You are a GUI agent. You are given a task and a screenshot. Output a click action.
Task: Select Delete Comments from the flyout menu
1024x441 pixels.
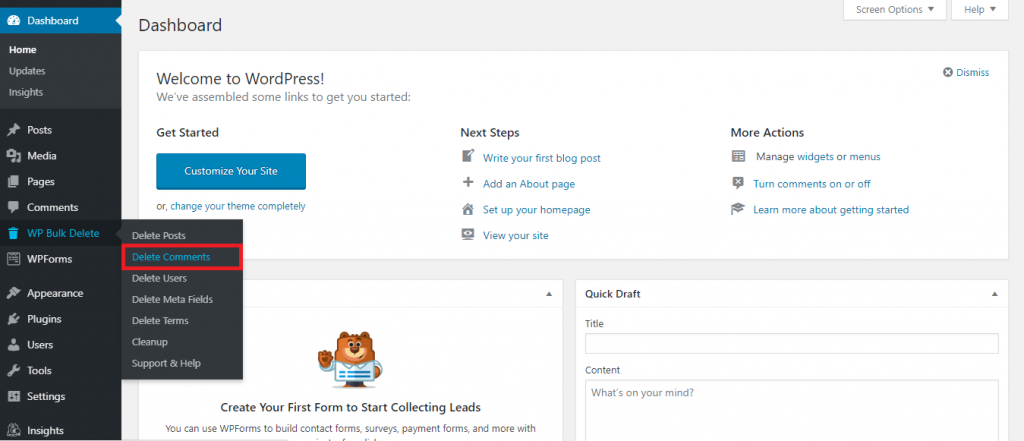(x=171, y=257)
